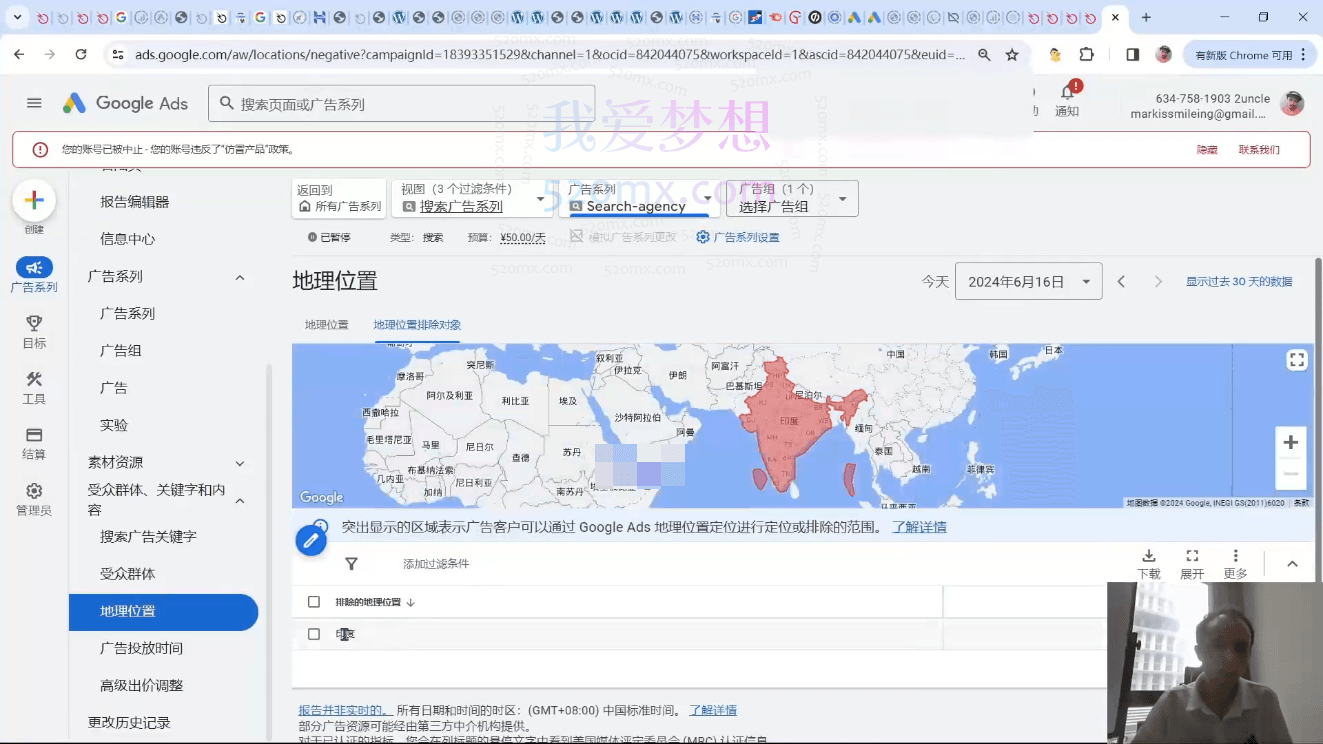Download the excluded locations table
Viewport: 1323px width, 744px height.
(x=1148, y=563)
